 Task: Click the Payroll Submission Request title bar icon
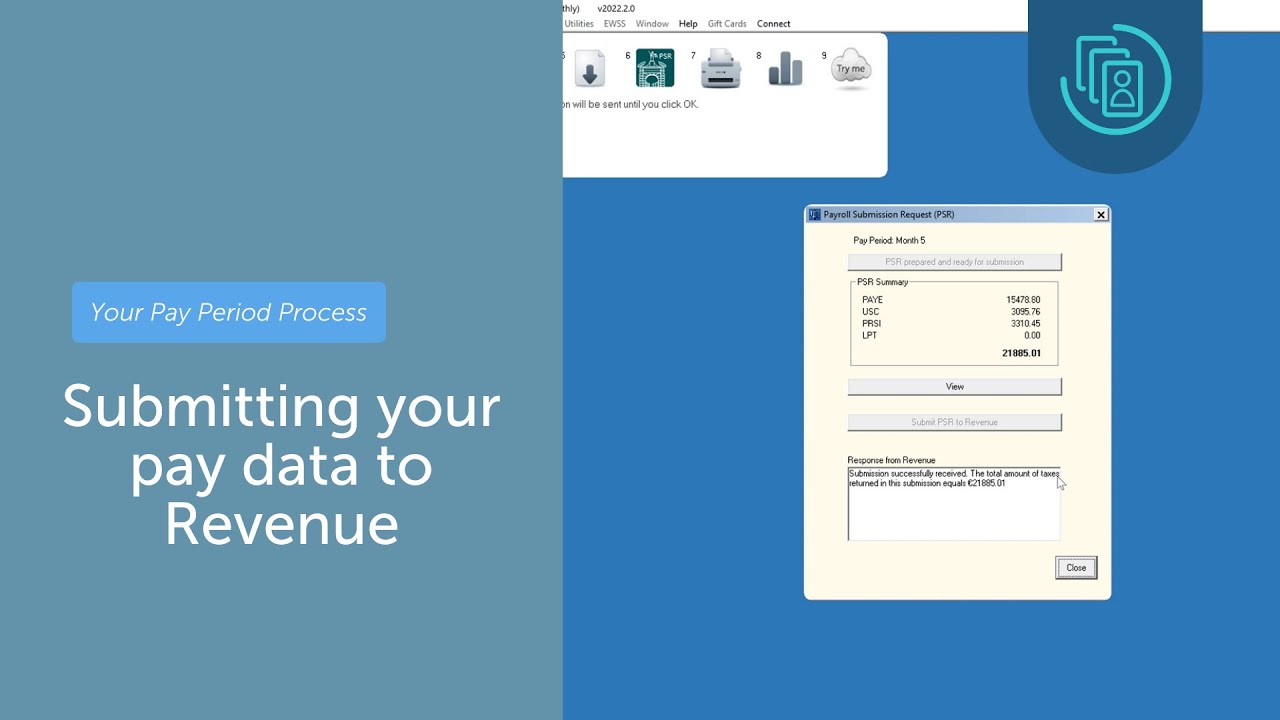click(815, 214)
